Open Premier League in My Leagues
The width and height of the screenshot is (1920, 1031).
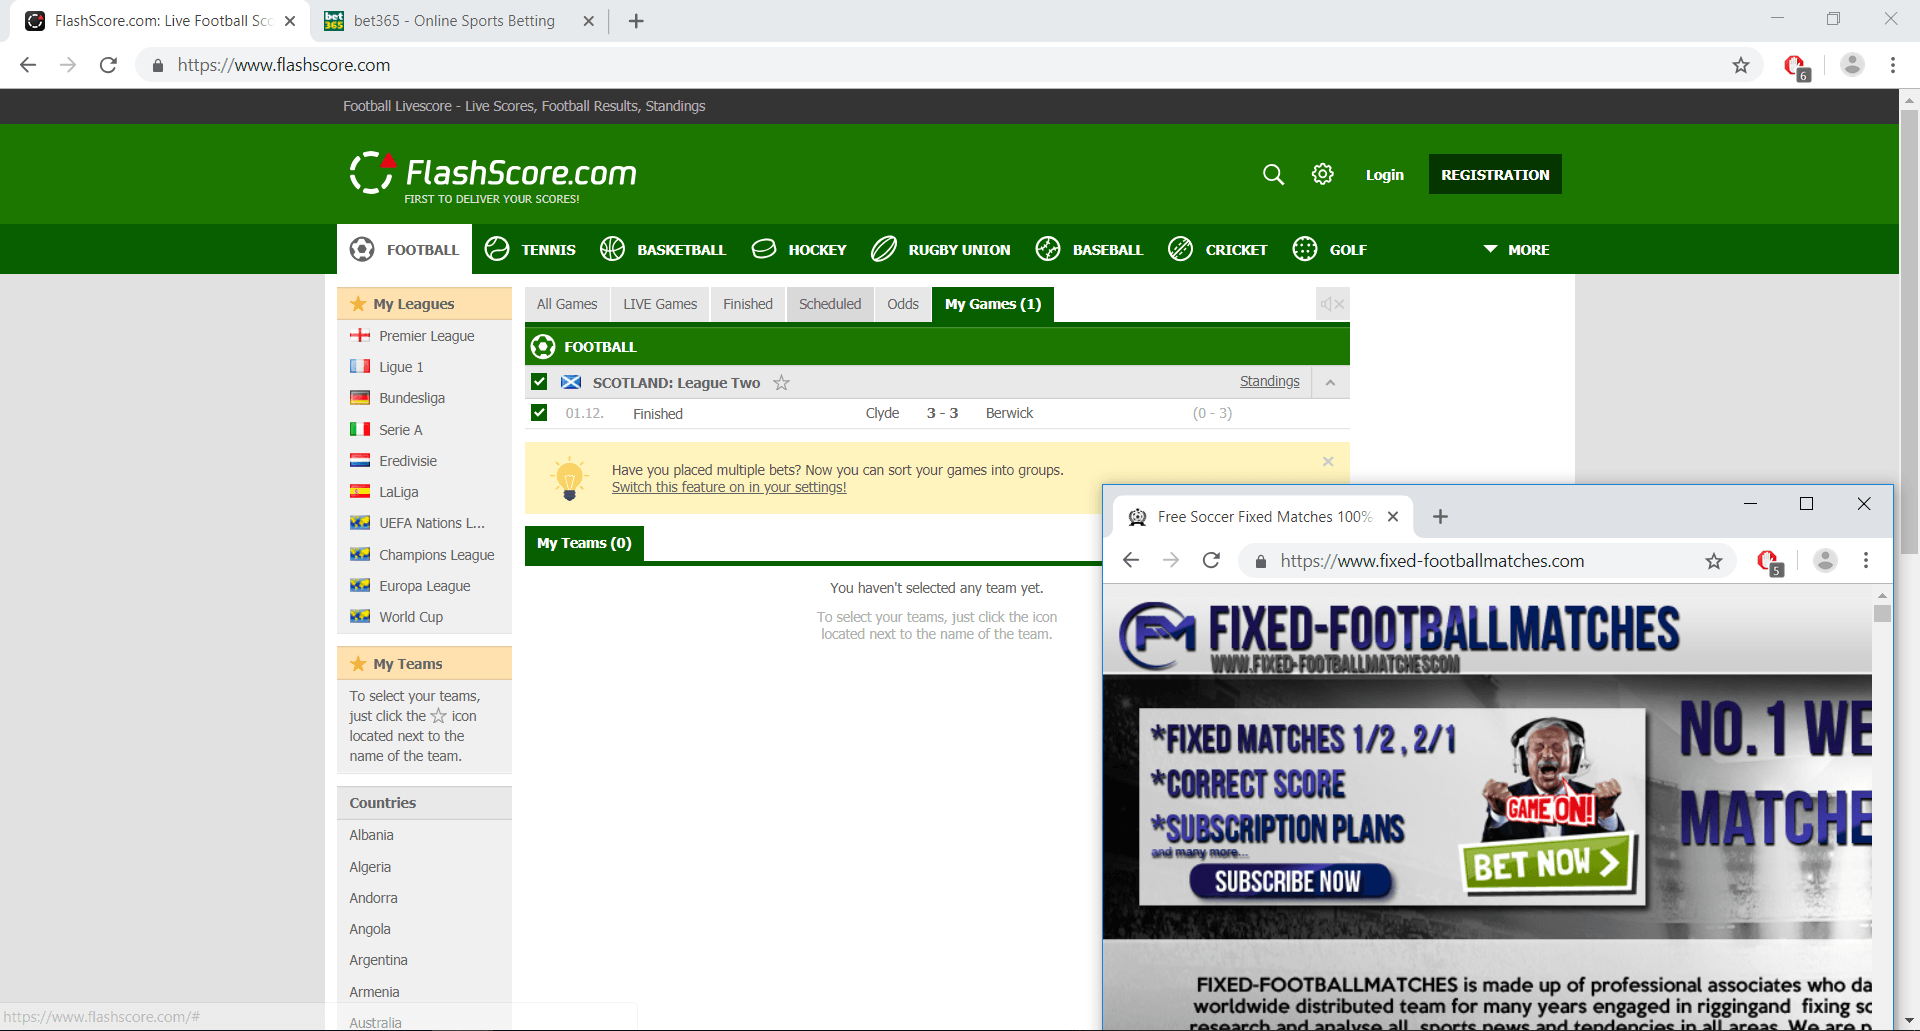coord(427,336)
